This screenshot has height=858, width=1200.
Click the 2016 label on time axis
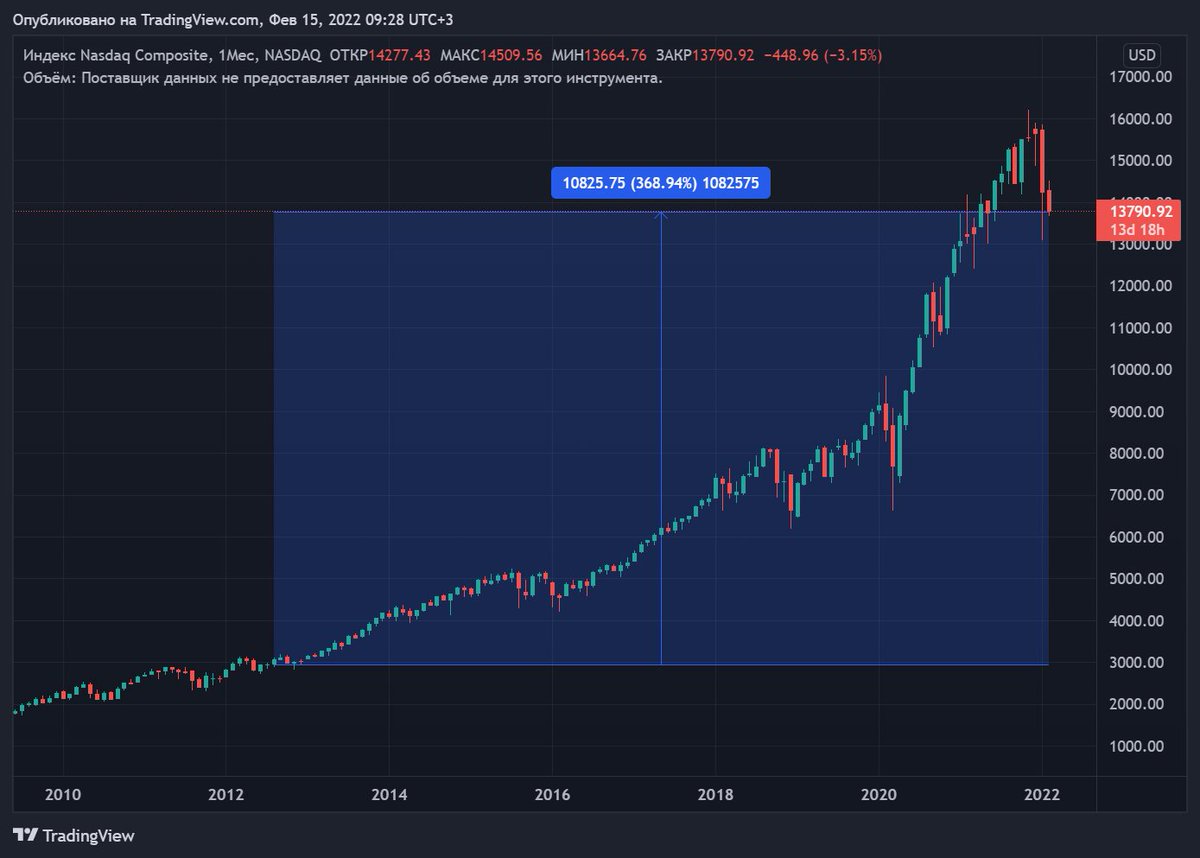(x=552, y=794)
